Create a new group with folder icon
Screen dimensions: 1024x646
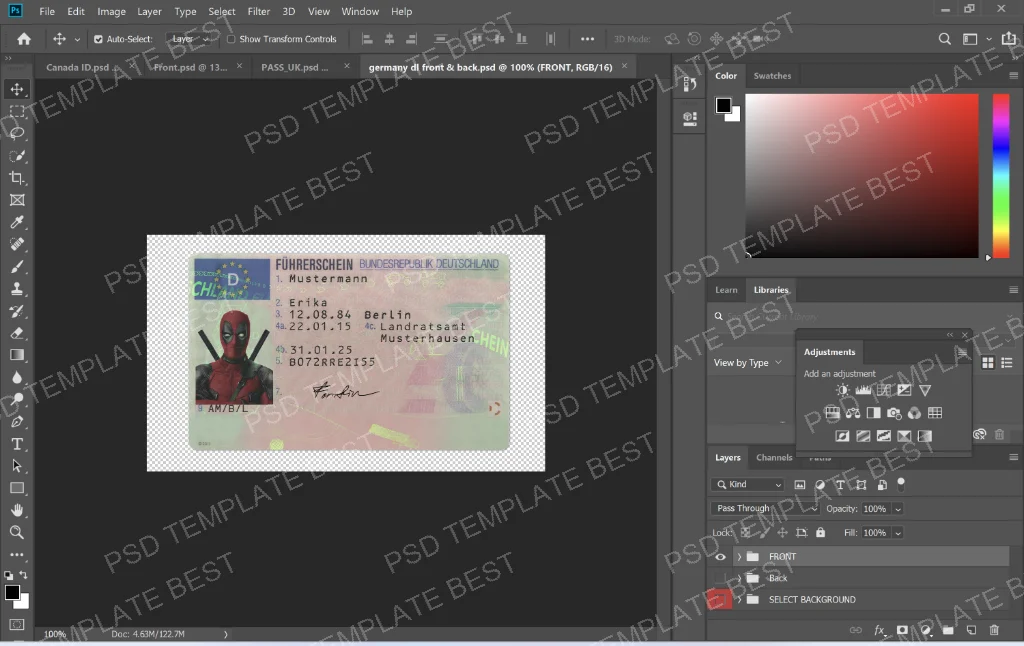point(948,630)
